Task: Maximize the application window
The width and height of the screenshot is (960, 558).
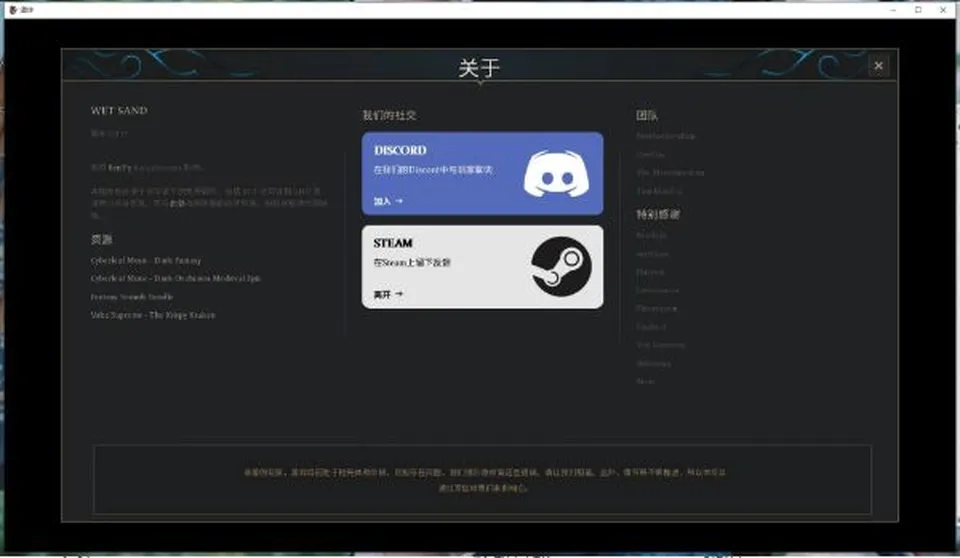Action: pos(918,10)
